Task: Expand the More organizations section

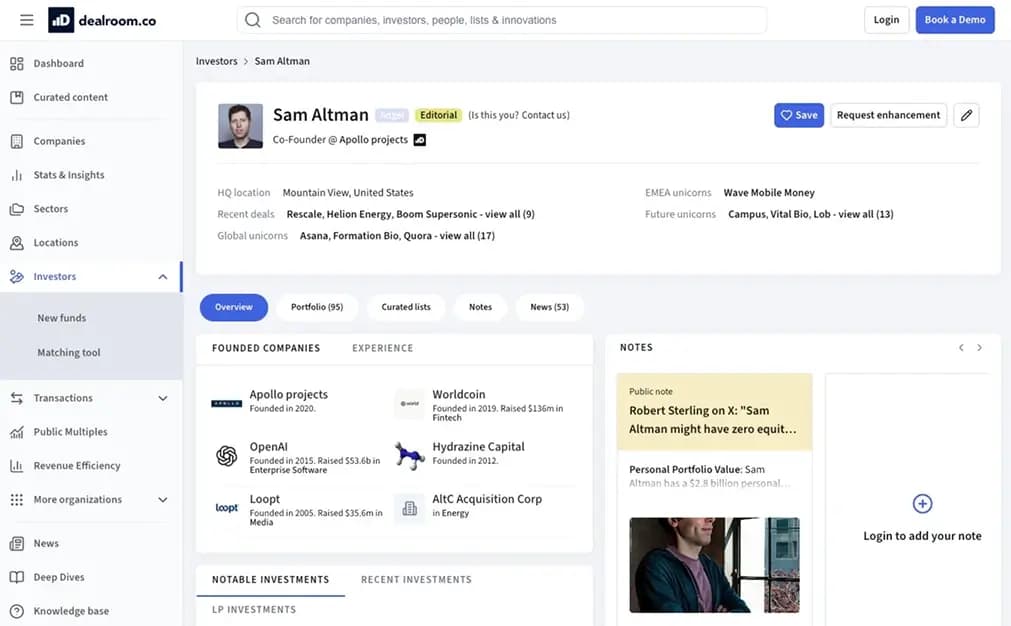Action: [x=162, y=500]
